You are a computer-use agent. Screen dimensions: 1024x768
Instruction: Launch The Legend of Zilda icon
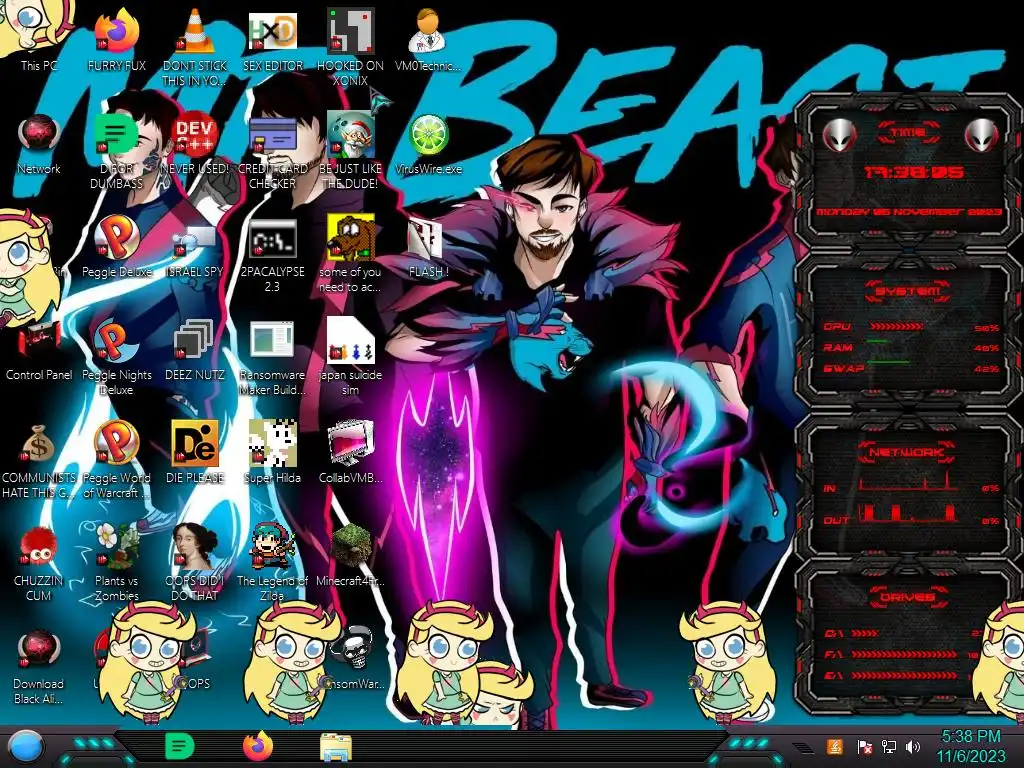[x=272, y=563]
